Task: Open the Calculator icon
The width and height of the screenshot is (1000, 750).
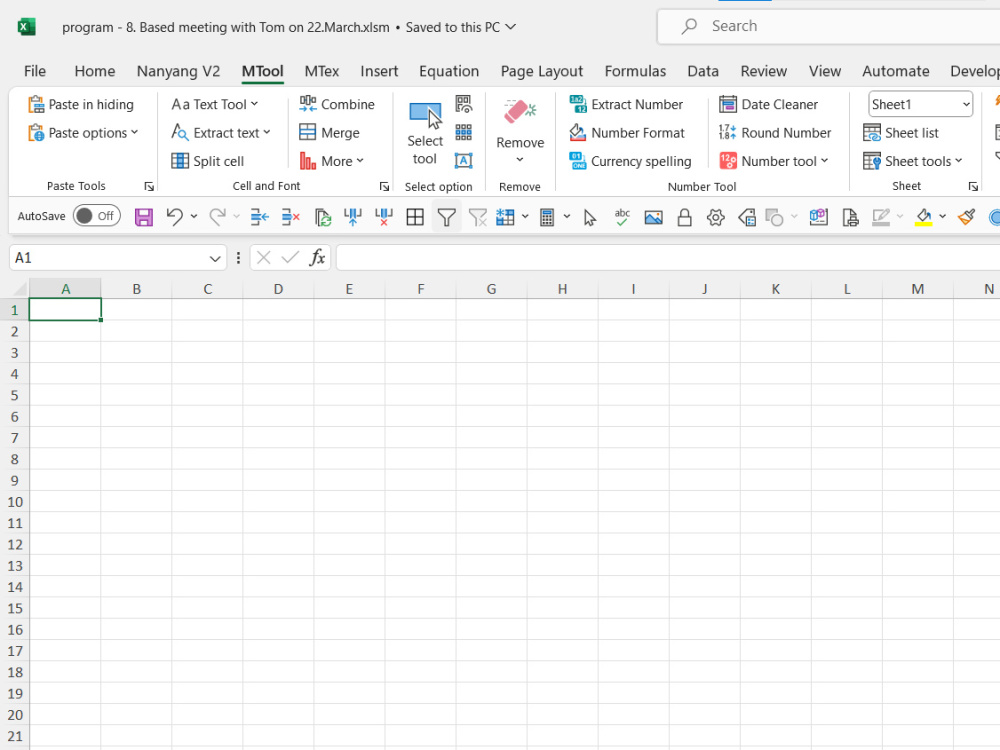Action: [x=547, y=217]
